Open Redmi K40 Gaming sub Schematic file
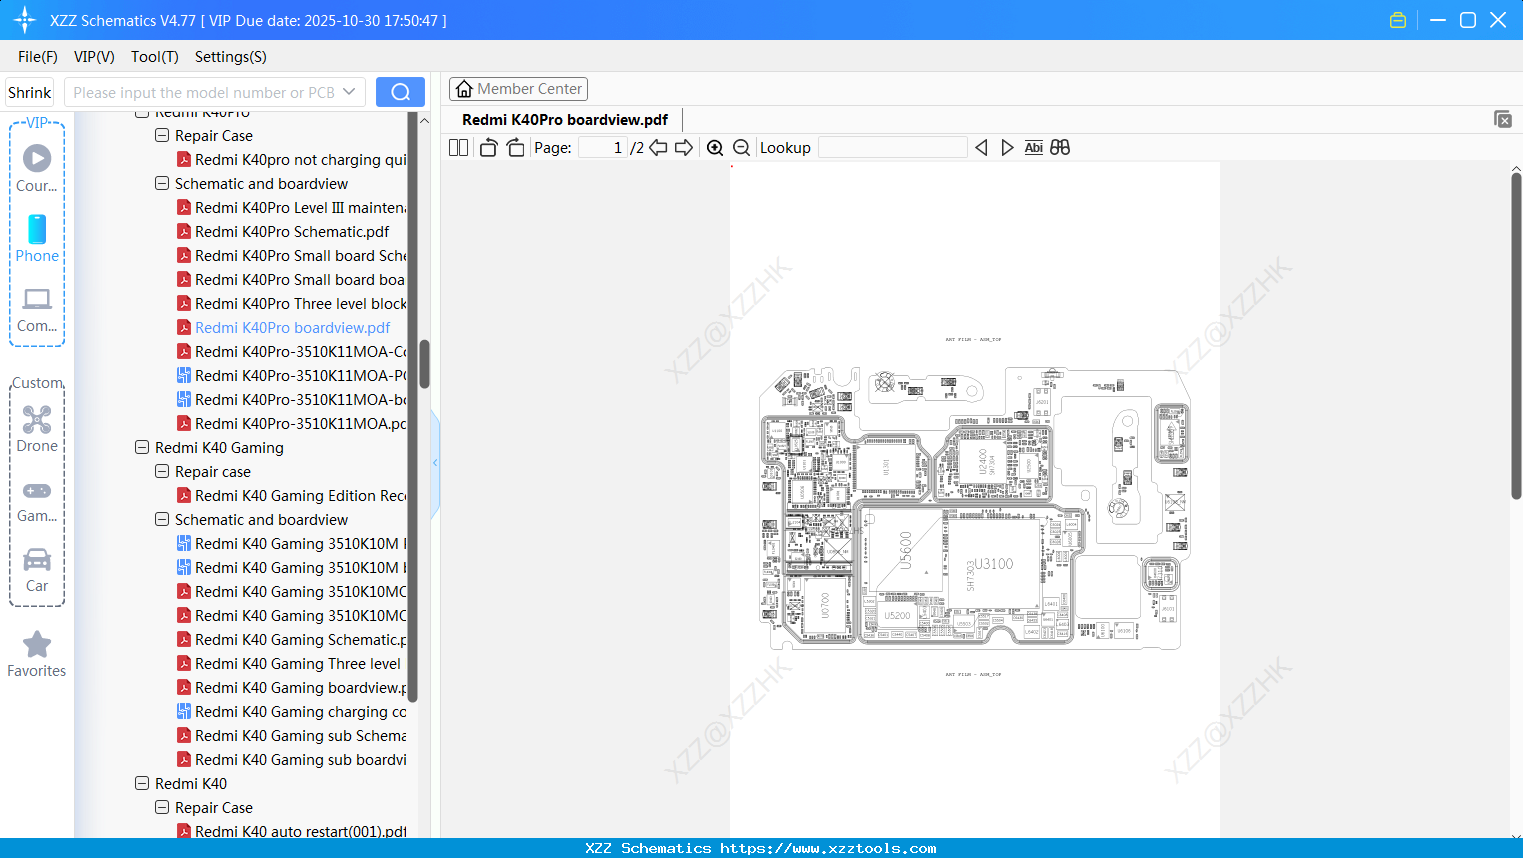Image resolution: width=1523 pixels, height=858 pixels. click(292, 736)
